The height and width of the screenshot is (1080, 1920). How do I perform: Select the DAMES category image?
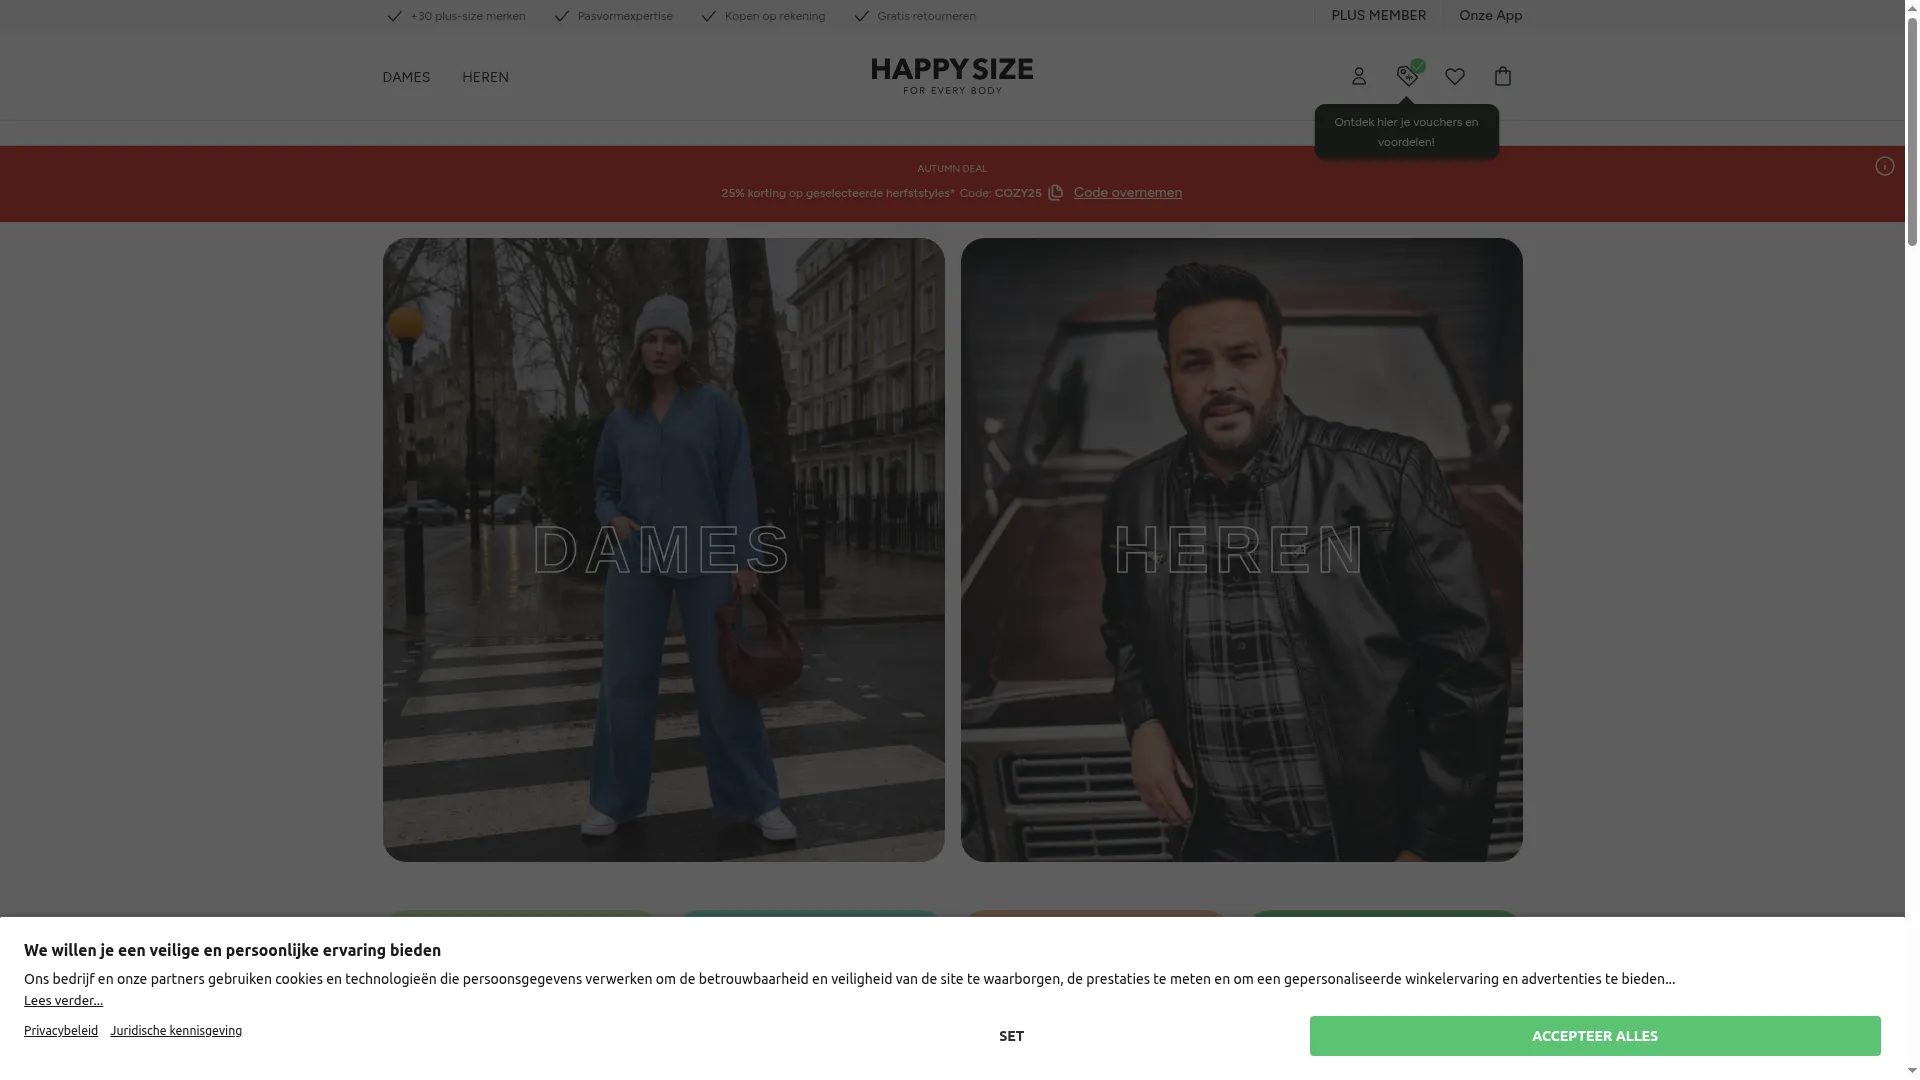coord(663,549)
